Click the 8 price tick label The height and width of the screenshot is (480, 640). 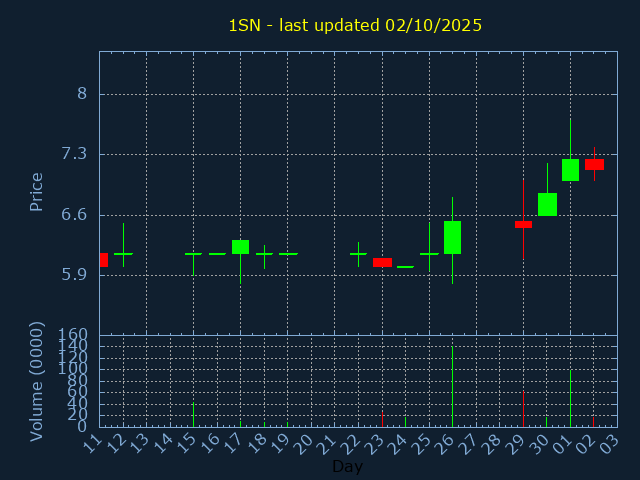click(82, 94)
